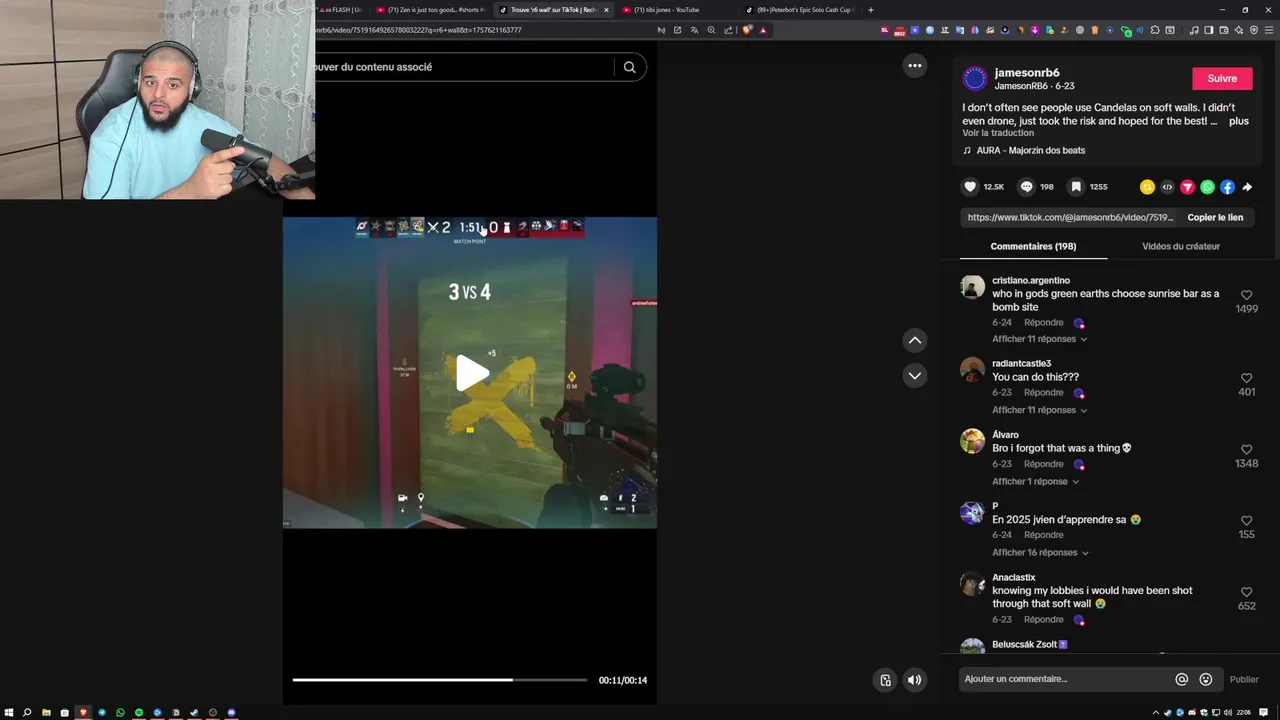Image resolution: width=1280 pixels, height=720 pixels.
Task: Open WhatsApp from the taskbar
Action: pyautogui.click(x=120, y=713)
